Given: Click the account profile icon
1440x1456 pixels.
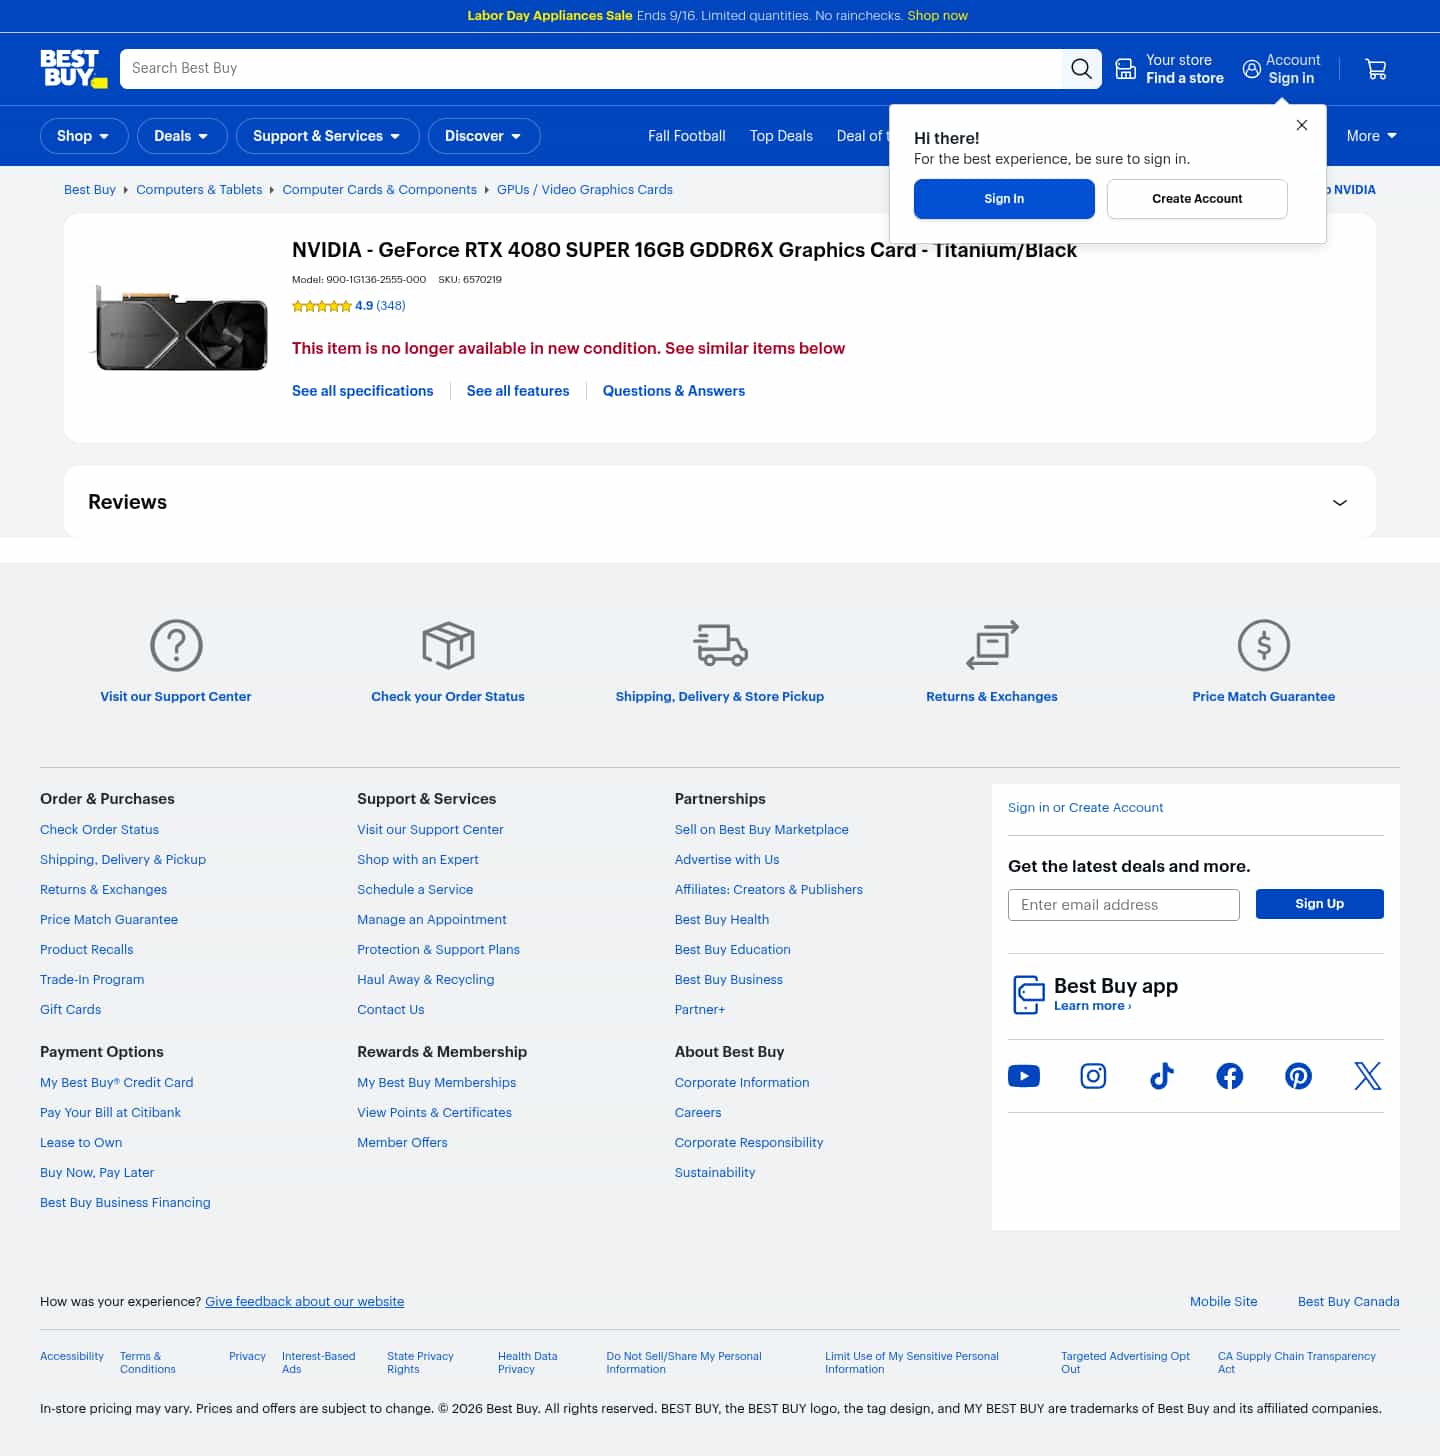Looking at the screenshot, I should point(1252,69).
